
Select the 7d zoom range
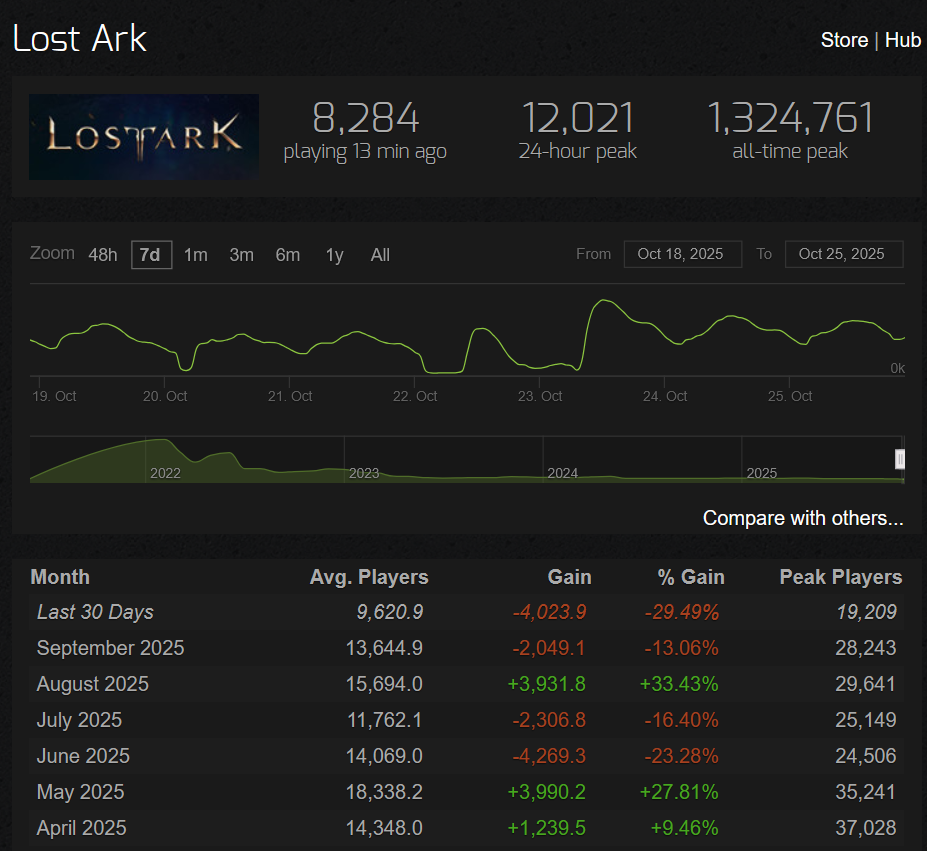pos(151,255)
